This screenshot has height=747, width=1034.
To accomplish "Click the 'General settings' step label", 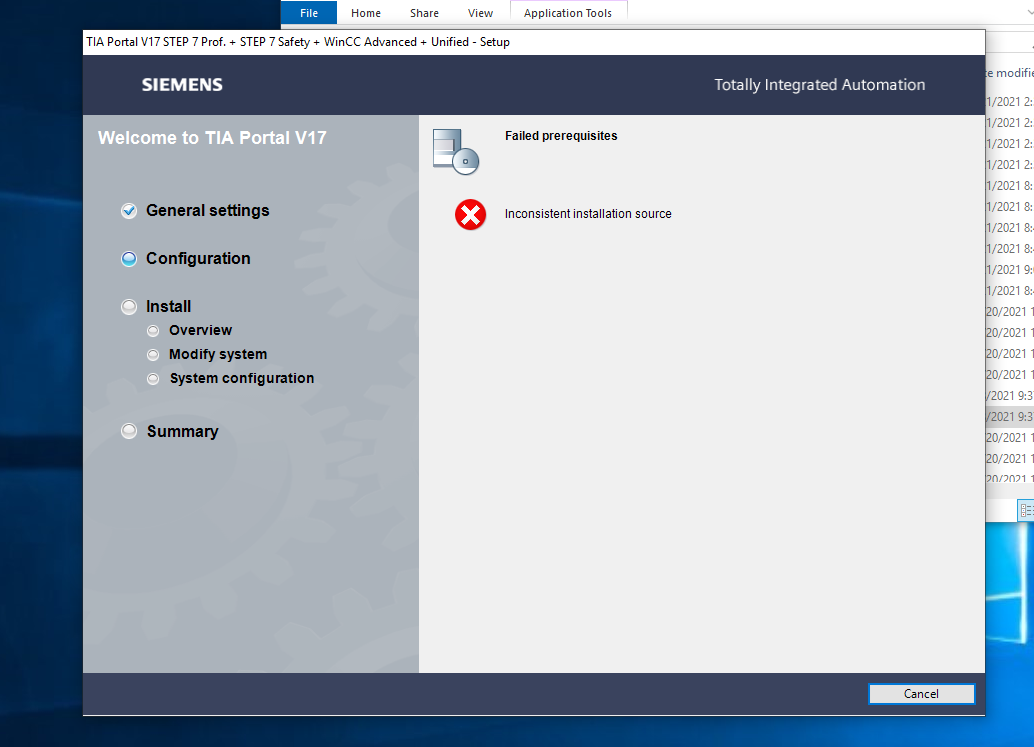I will point(208,210).
